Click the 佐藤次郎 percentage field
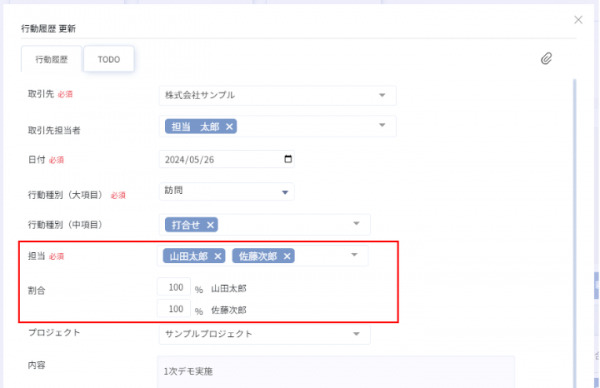Image resolution: width=600 pixels, height=388 pixels. (x=174, y=308)
